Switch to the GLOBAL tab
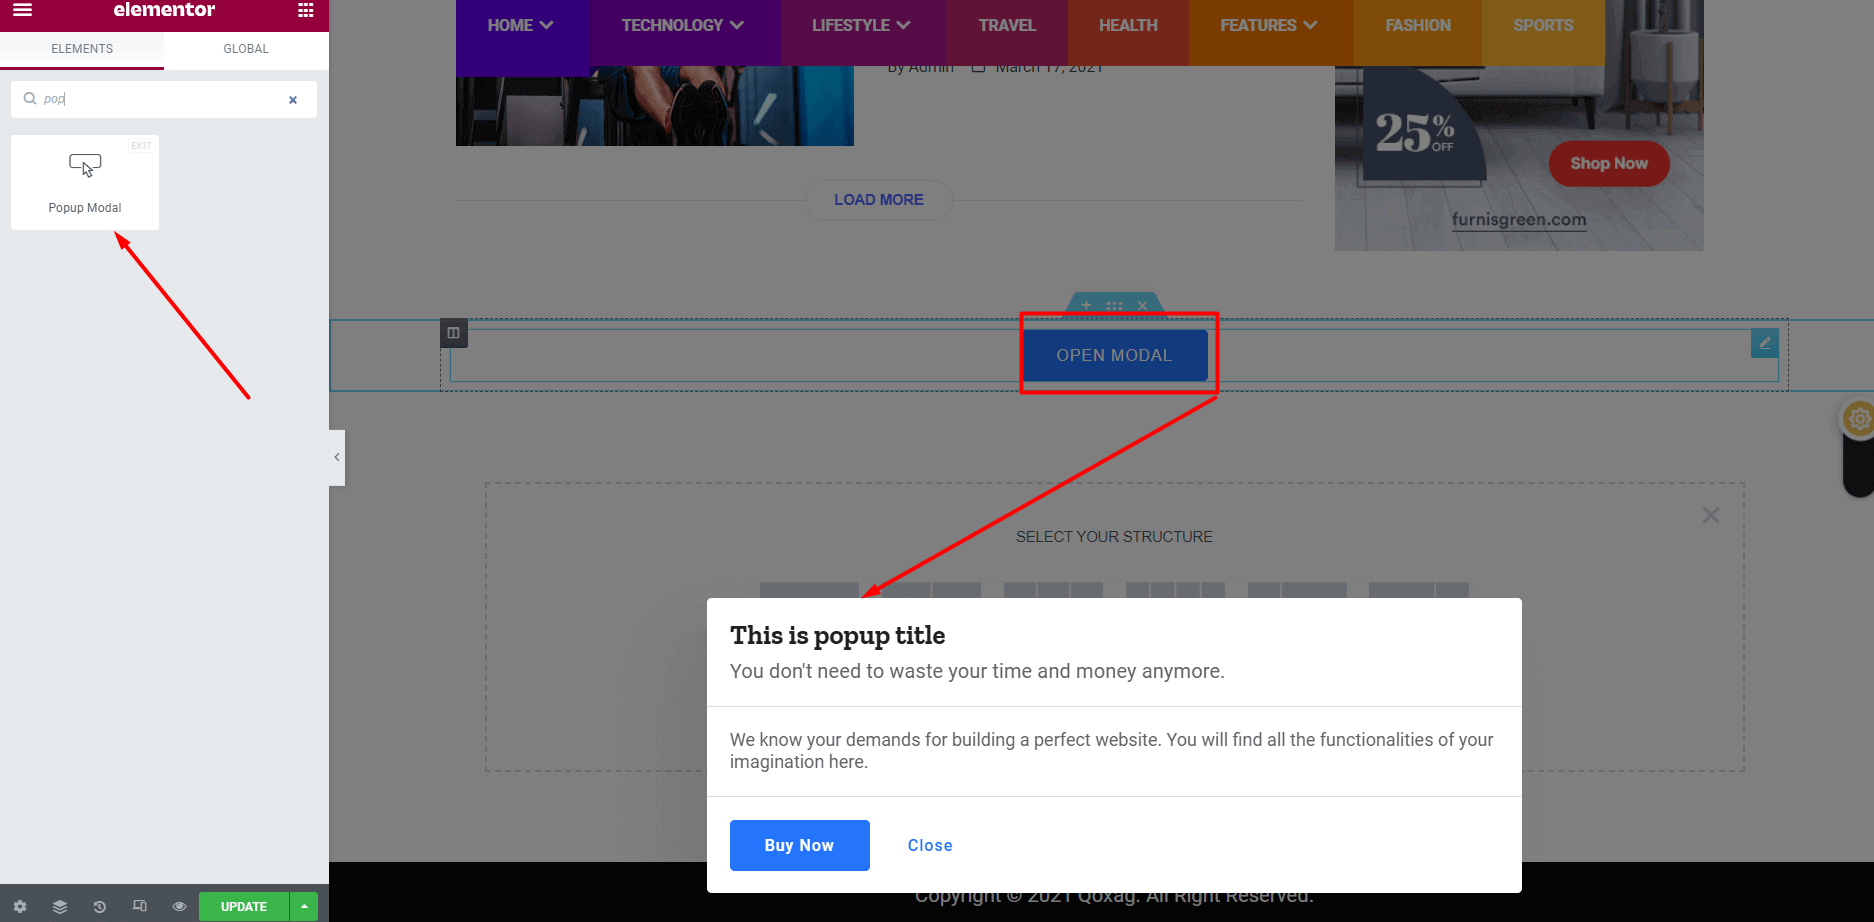This screenshot has height=922, width=1874. [x=245, y=48]
